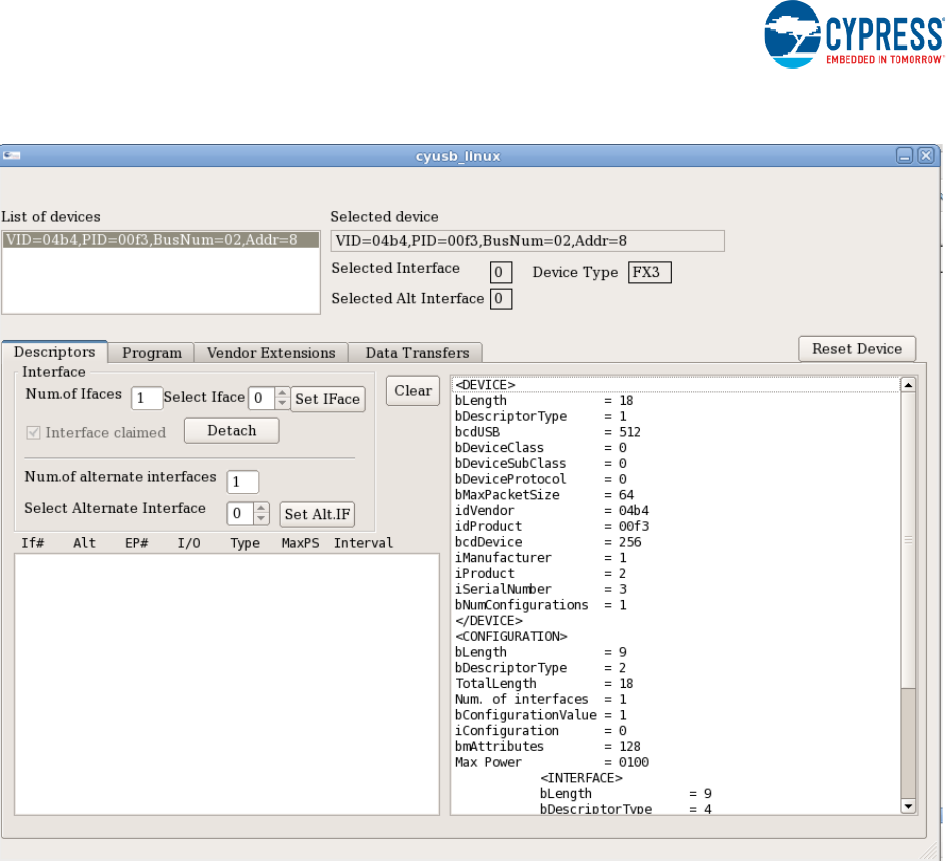Viewport: 946px width, 861px height.
Task: Select the VID=04b4 device in device list
Action: (x=160, y=240)
